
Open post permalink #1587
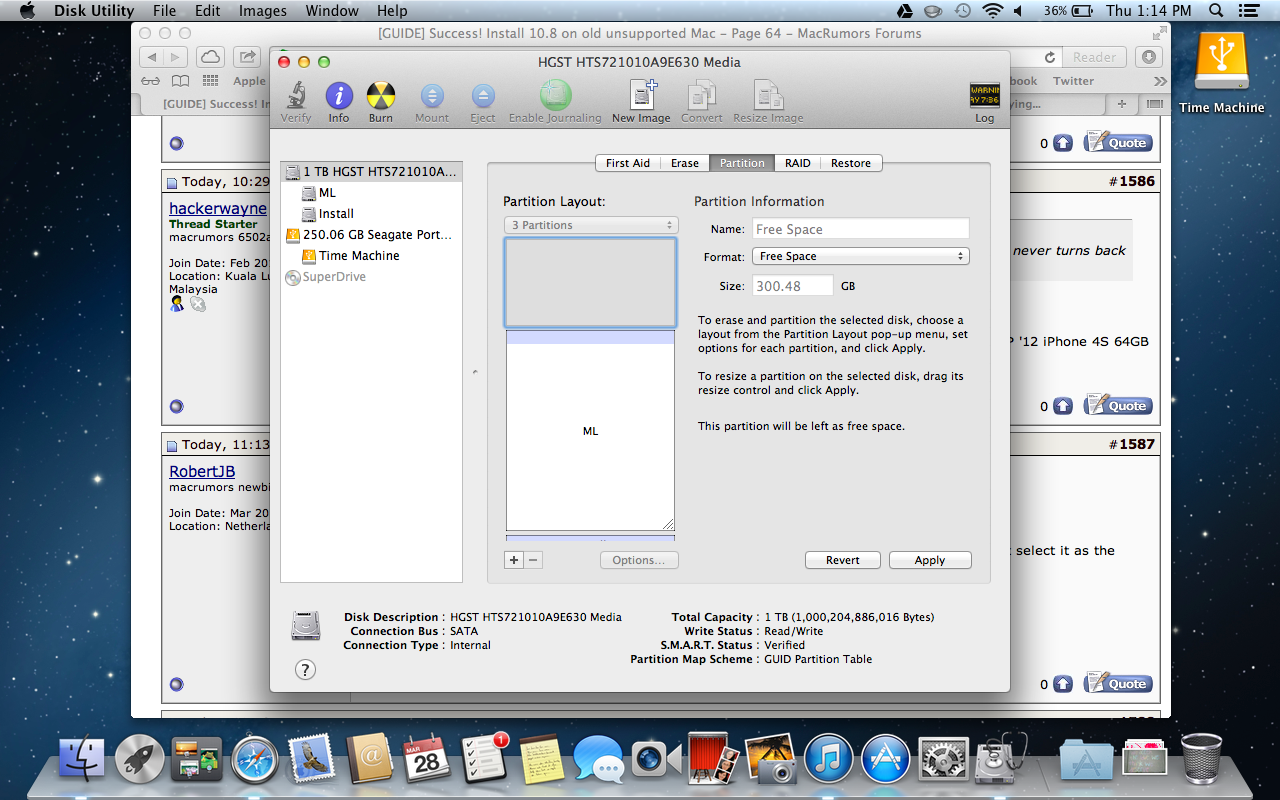click(x=1136, y=444)
